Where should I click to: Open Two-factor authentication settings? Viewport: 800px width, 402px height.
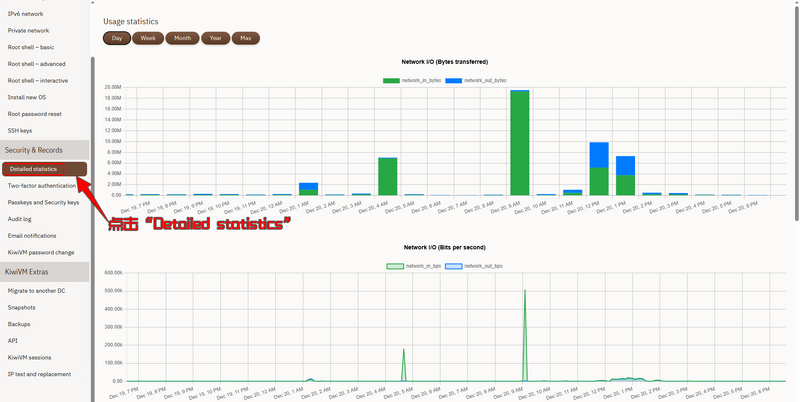[42, 185]
